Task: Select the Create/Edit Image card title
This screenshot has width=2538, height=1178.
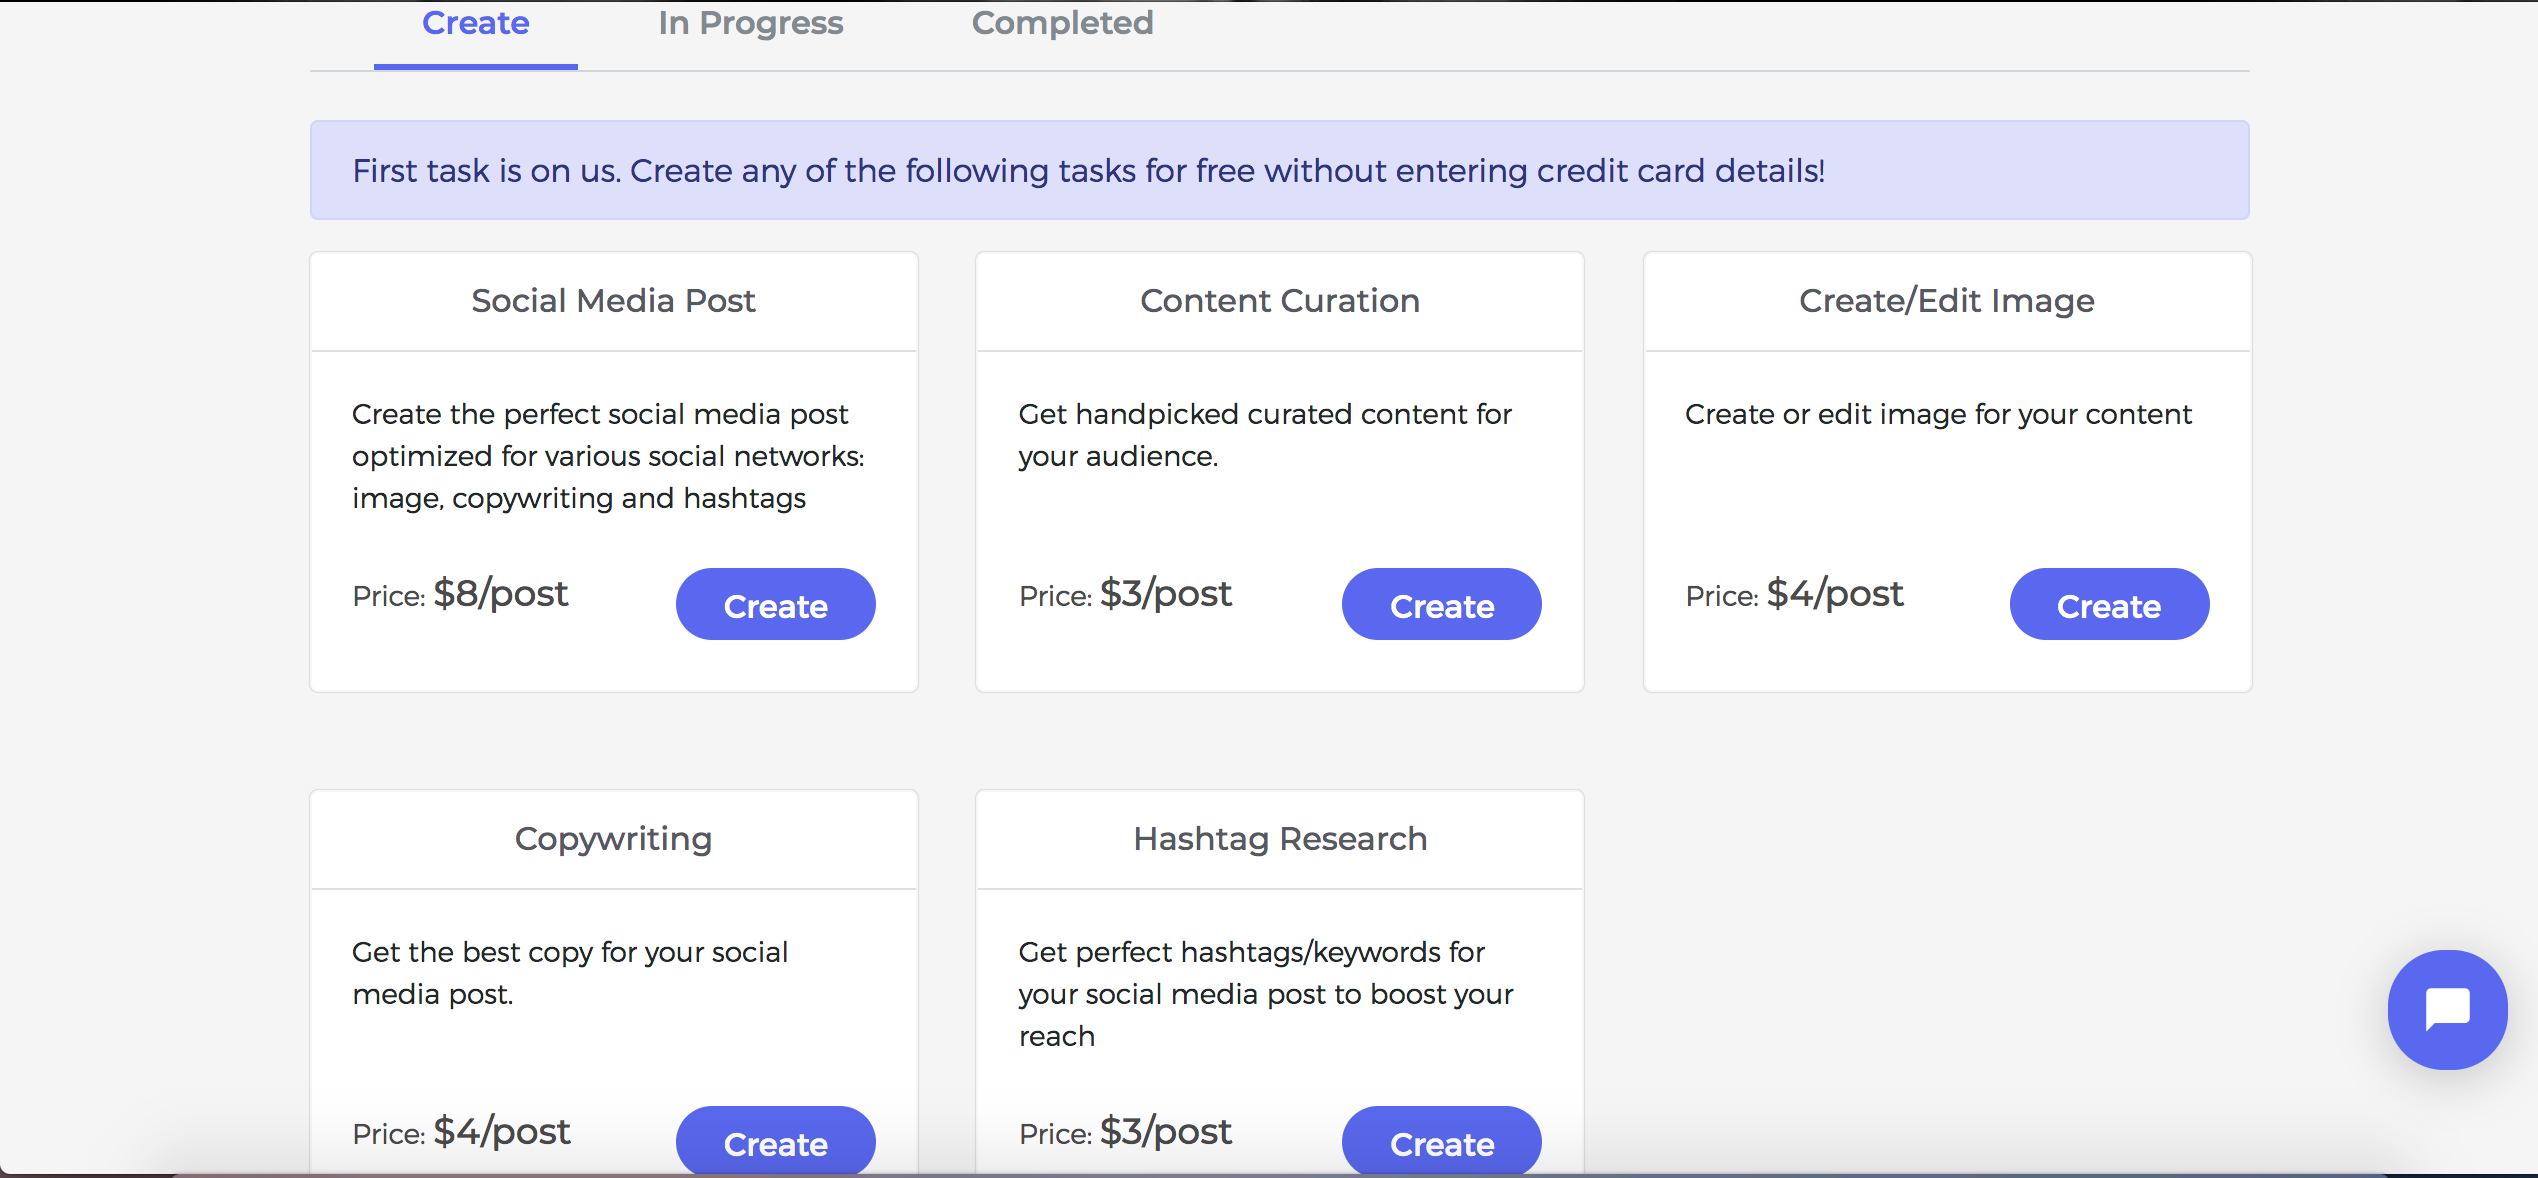Action: point(1947,301)
